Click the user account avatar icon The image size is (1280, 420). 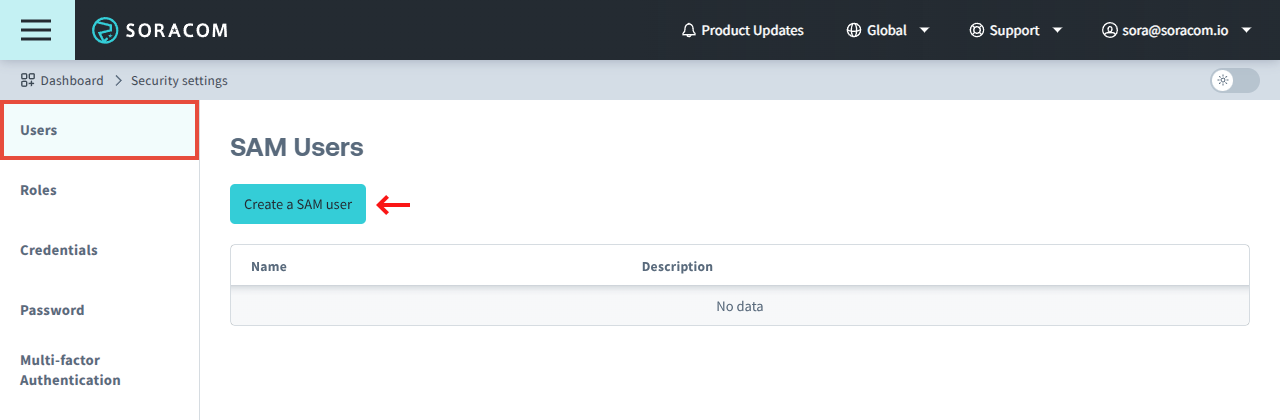[1109, 31]
